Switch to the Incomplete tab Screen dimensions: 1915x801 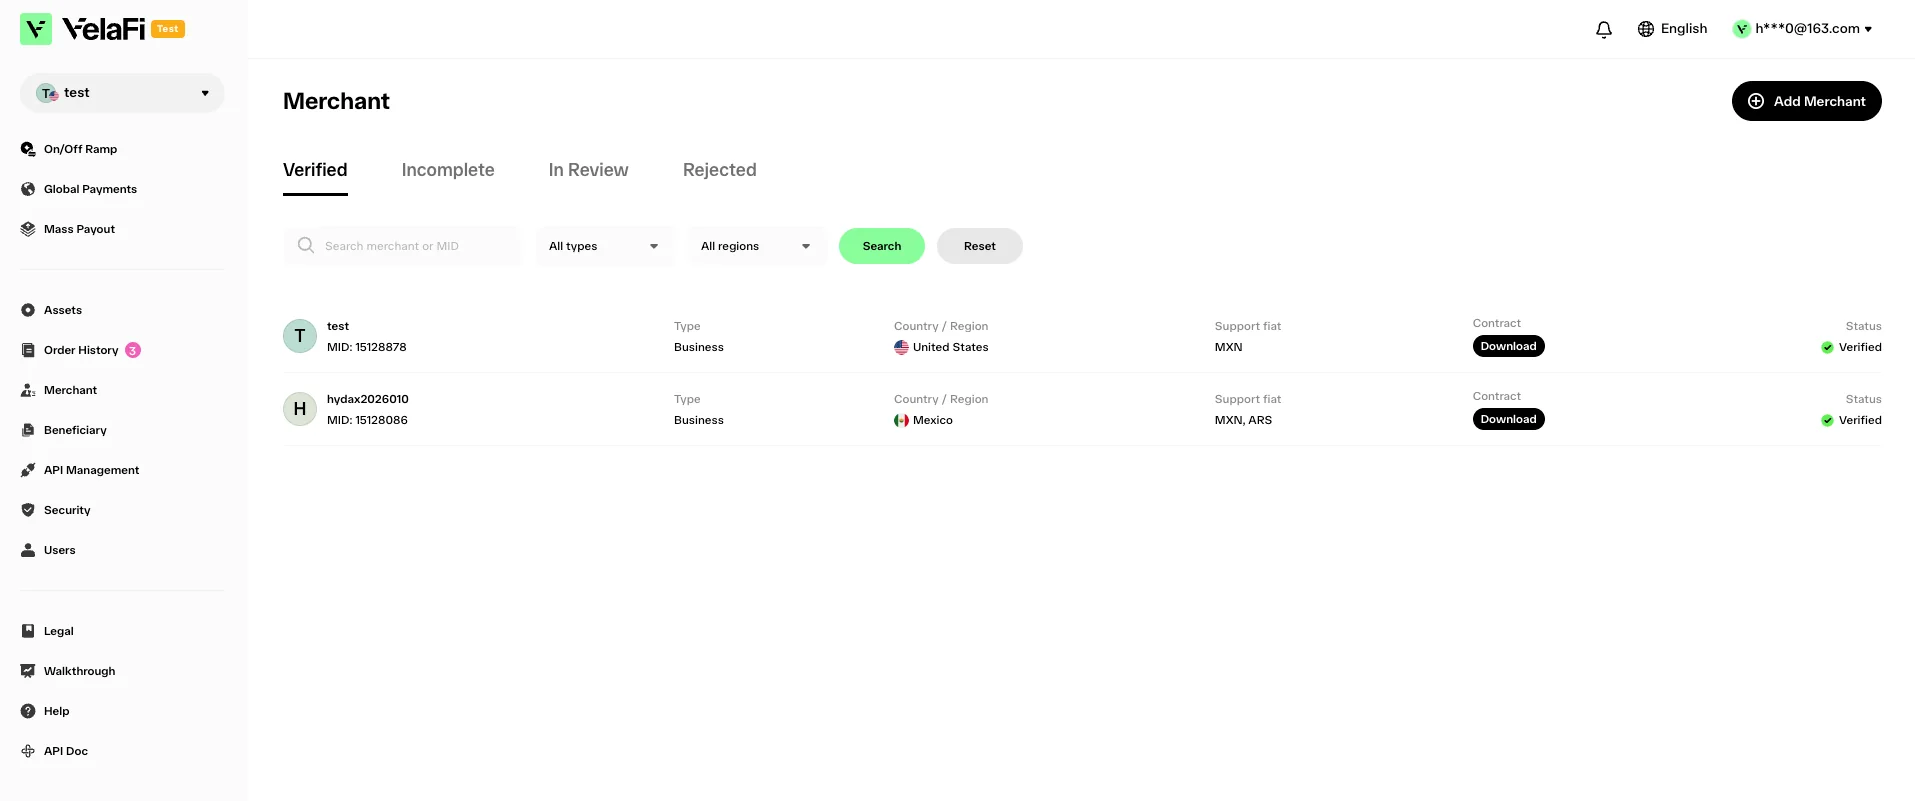click(448, 170)
